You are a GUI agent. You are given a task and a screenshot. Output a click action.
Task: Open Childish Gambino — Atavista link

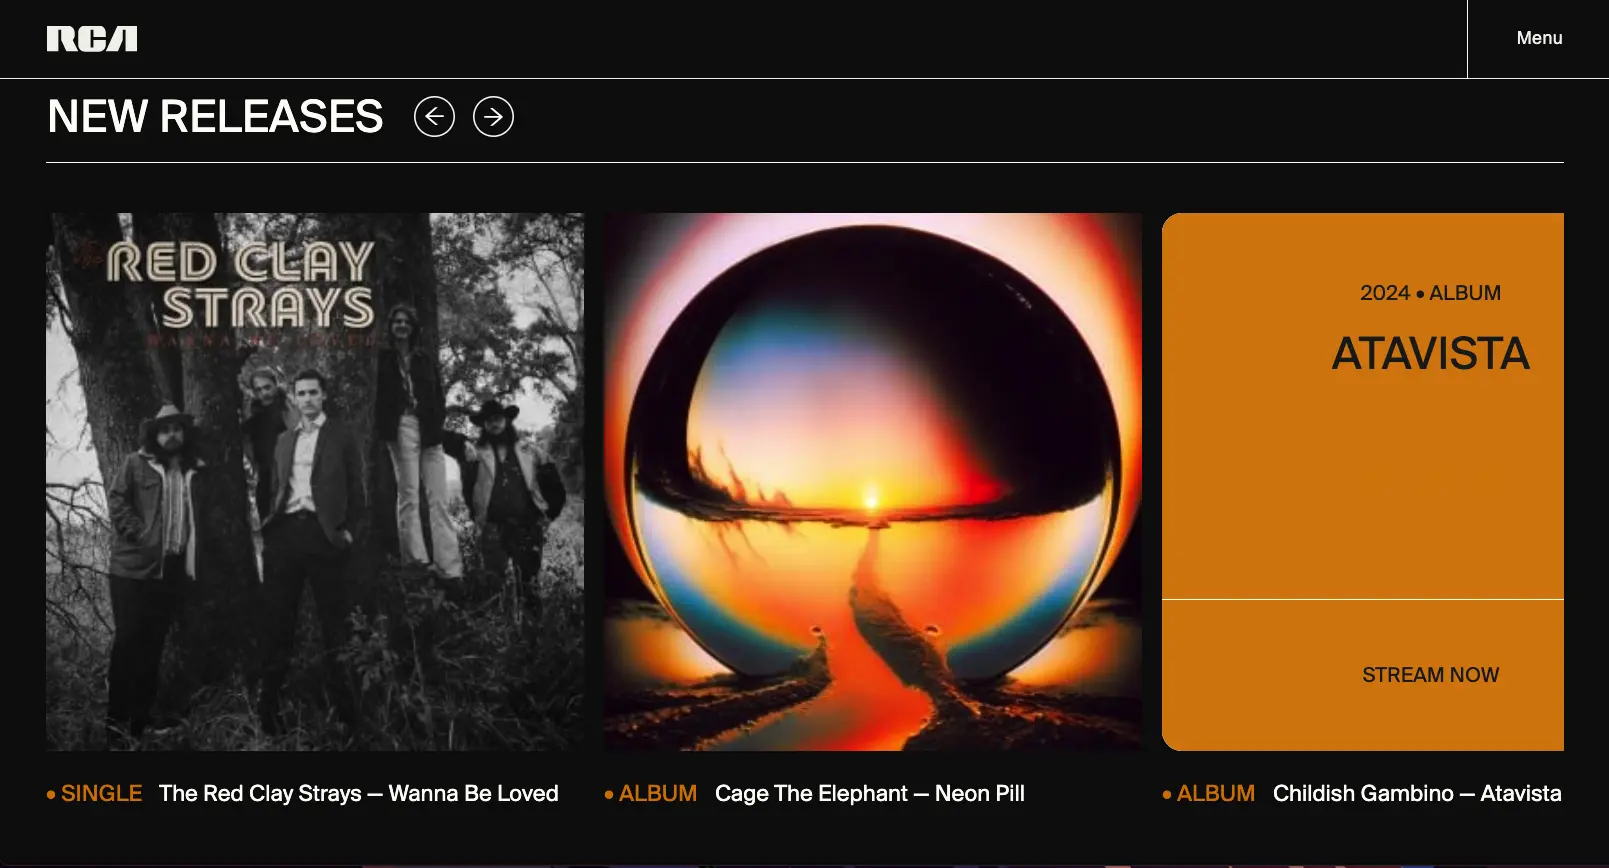(x=1417, y=793)
